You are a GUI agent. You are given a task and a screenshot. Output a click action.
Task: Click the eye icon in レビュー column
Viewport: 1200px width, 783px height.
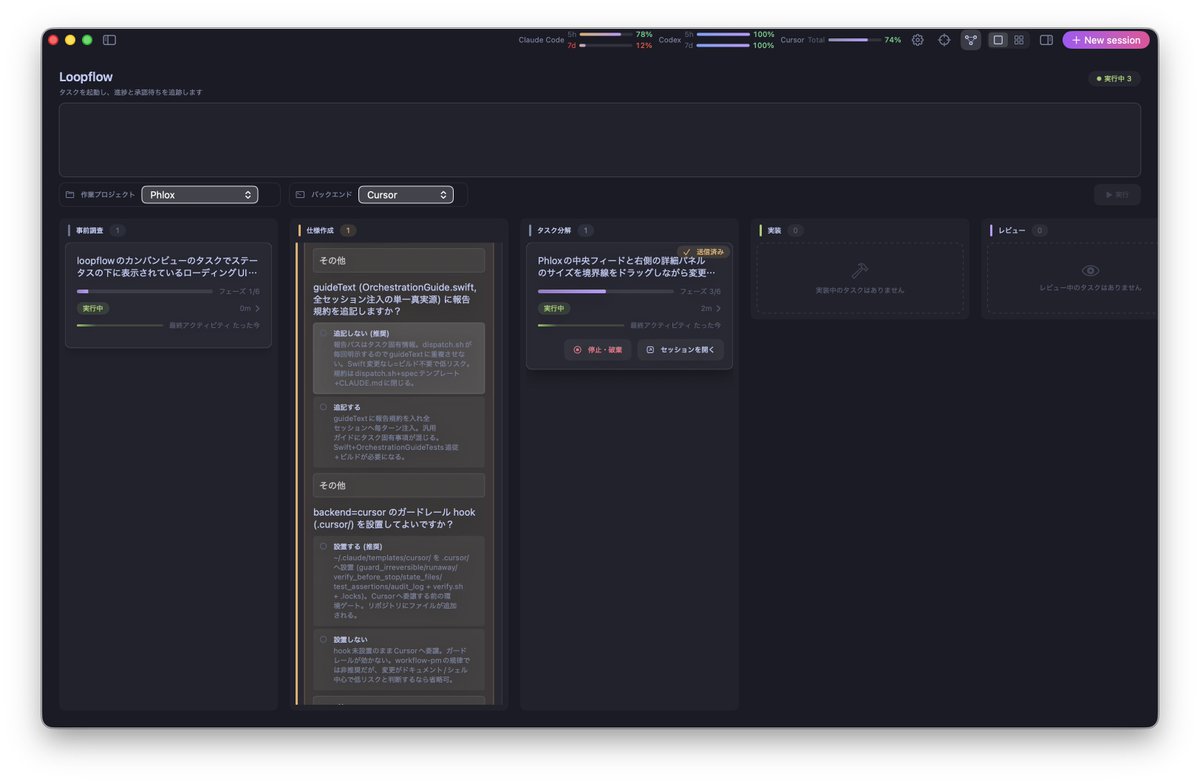[1091, 270]
